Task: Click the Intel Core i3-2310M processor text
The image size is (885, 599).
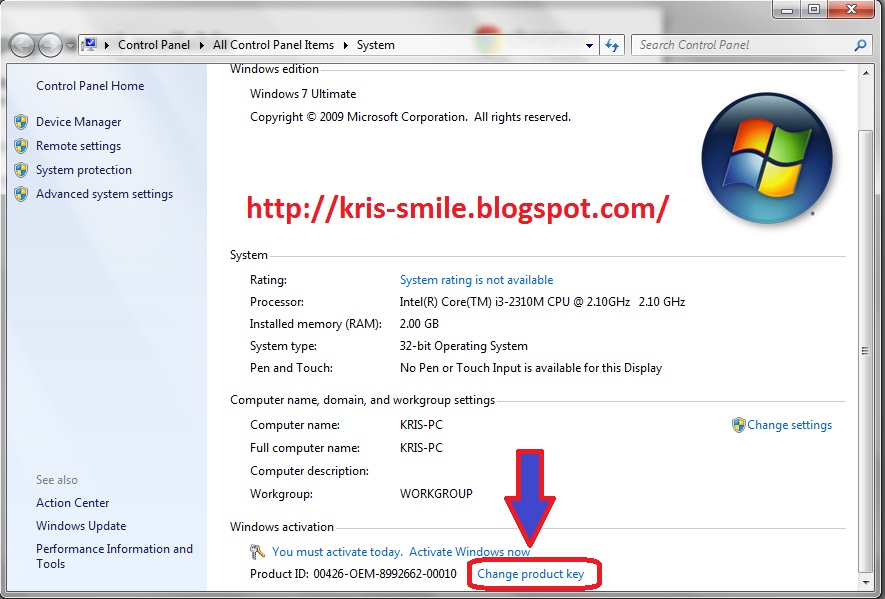Action: pos(542,302)
